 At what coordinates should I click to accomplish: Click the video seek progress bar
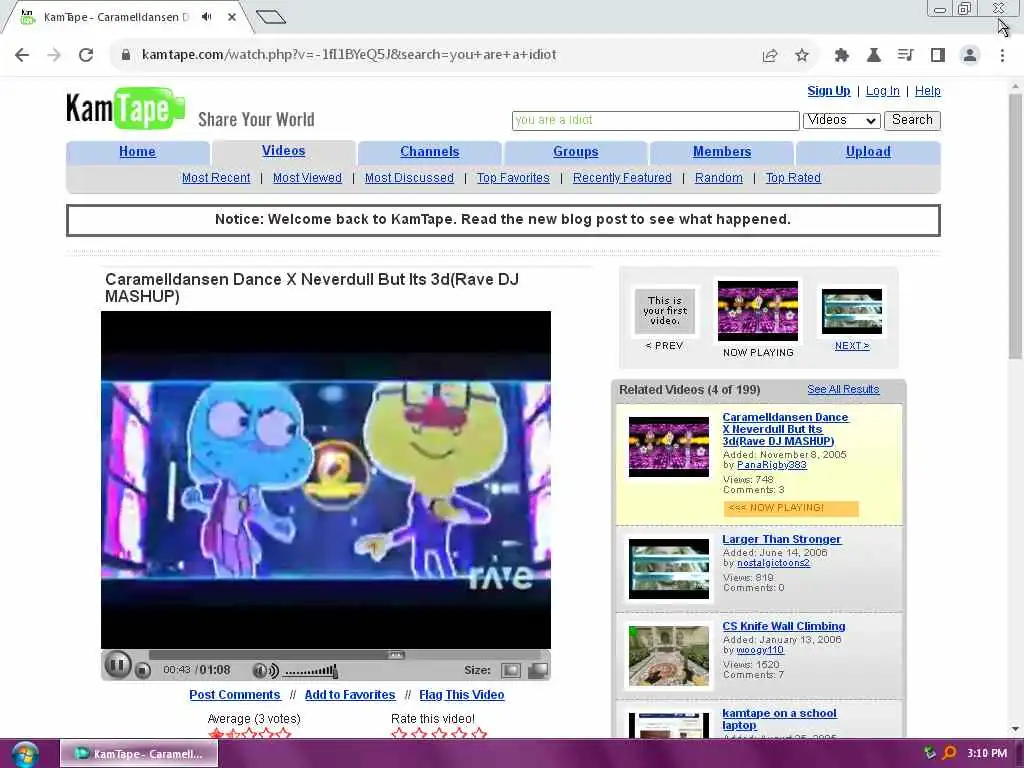(346, 654)
